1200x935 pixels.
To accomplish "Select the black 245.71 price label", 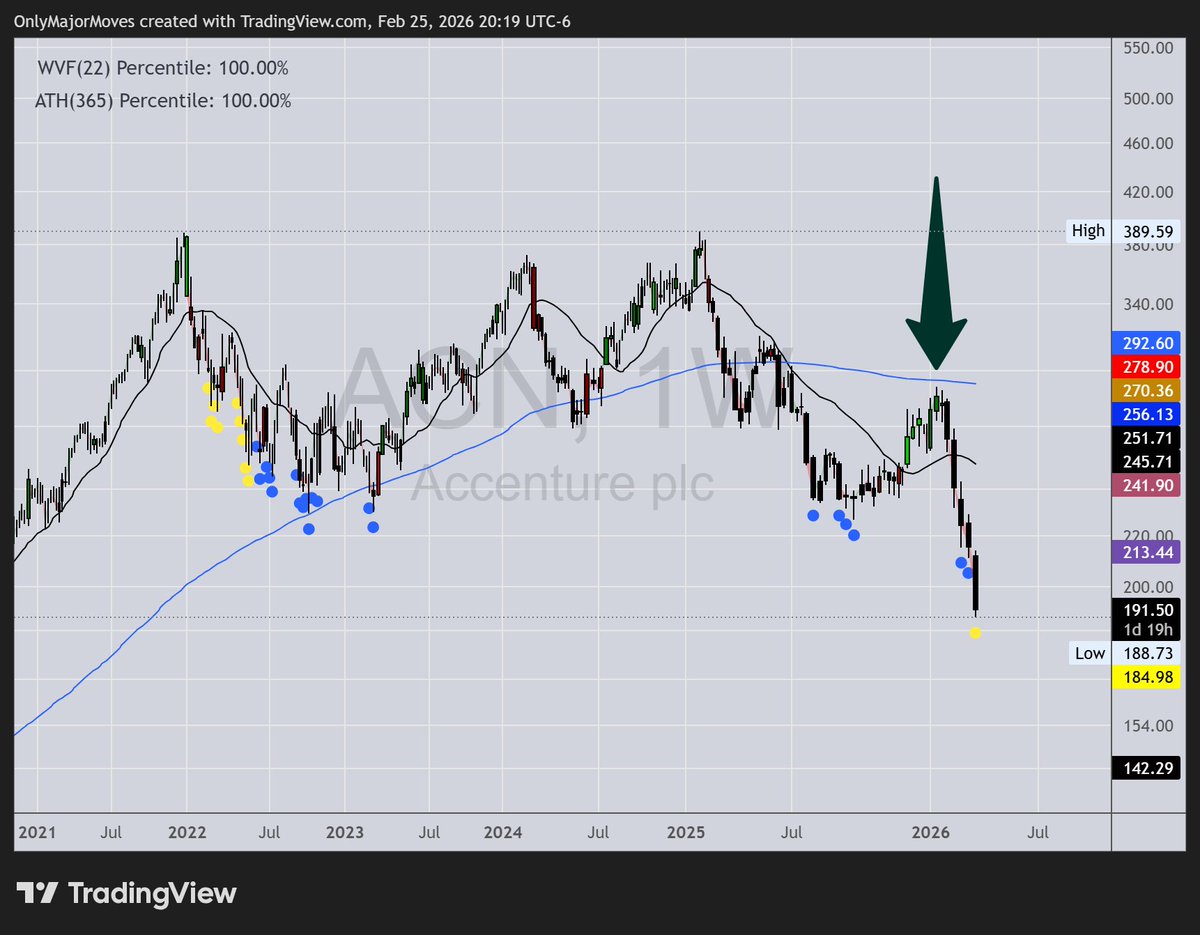I will (x=1146, y=462).
